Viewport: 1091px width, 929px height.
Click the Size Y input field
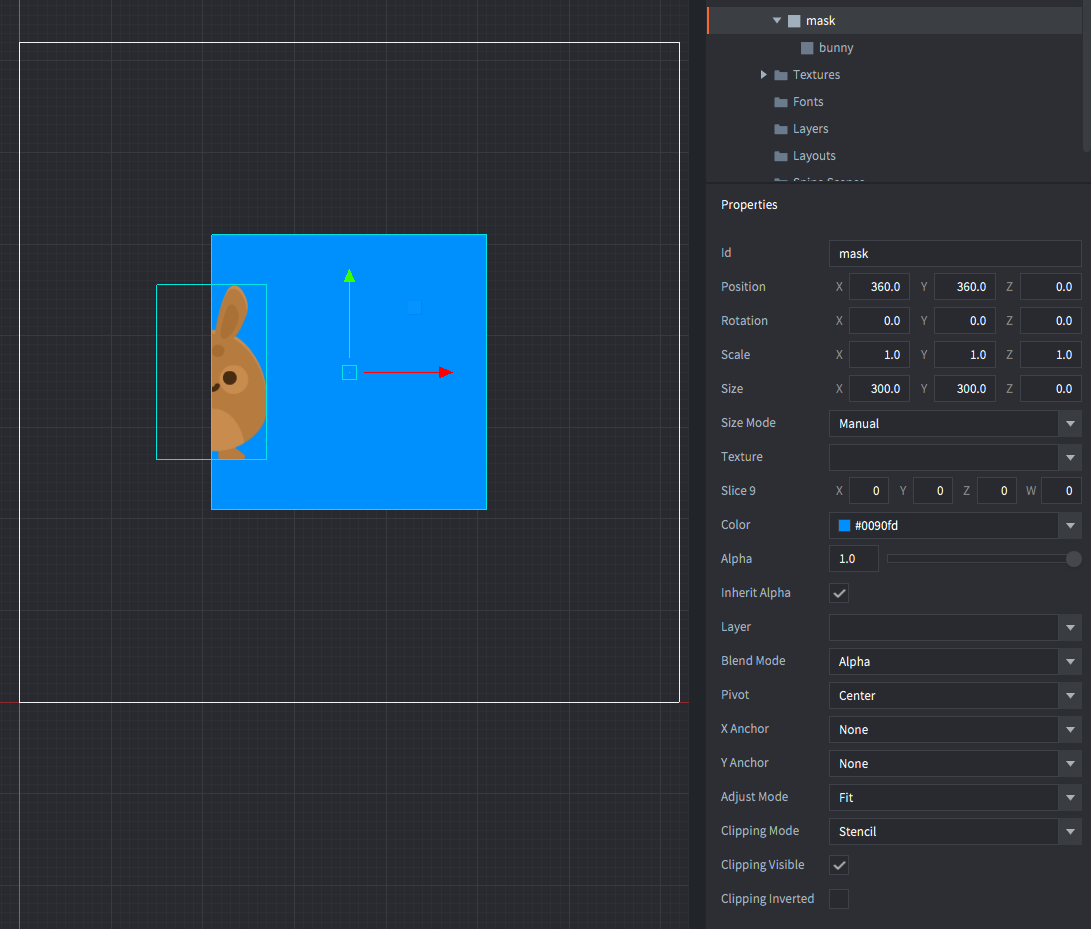click(965, 390)
